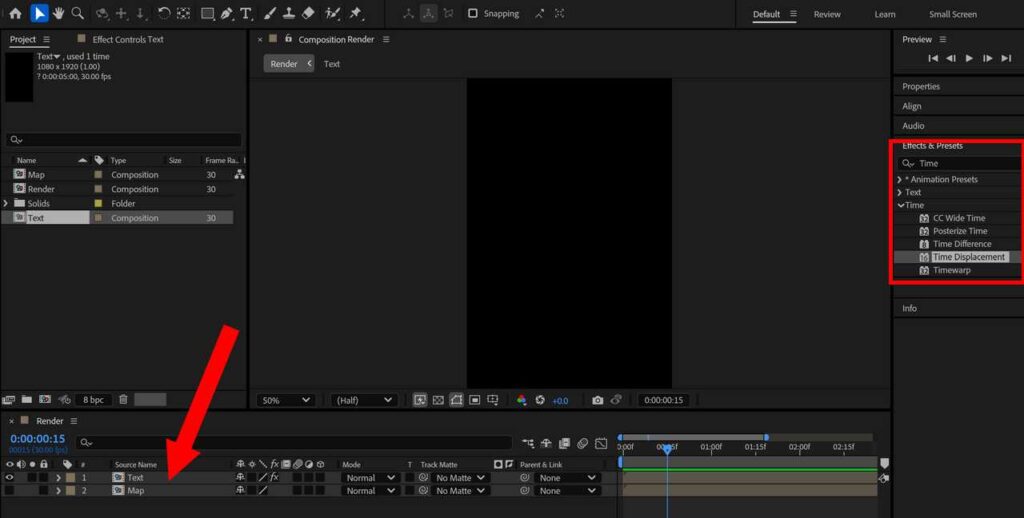Delete selected project item with trash icon
The image size is (1024, 518).
[123, 399]
